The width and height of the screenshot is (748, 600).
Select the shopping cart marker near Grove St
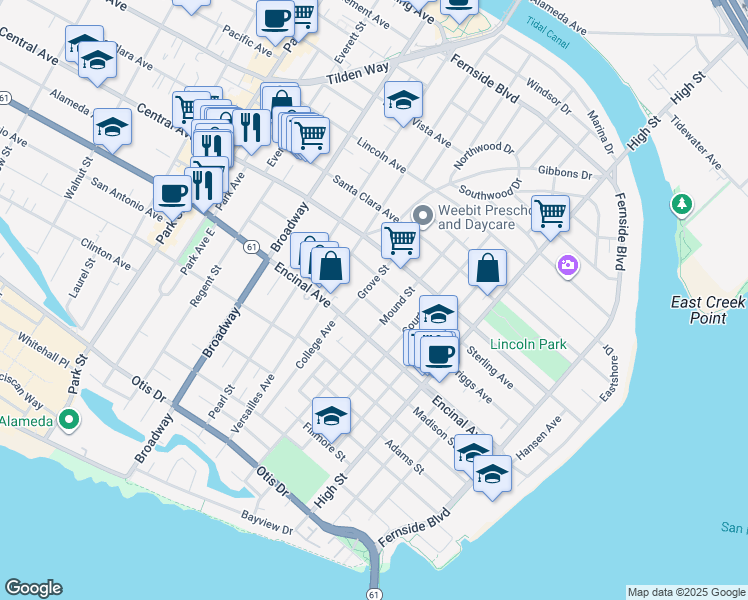[x=401, y=243]
